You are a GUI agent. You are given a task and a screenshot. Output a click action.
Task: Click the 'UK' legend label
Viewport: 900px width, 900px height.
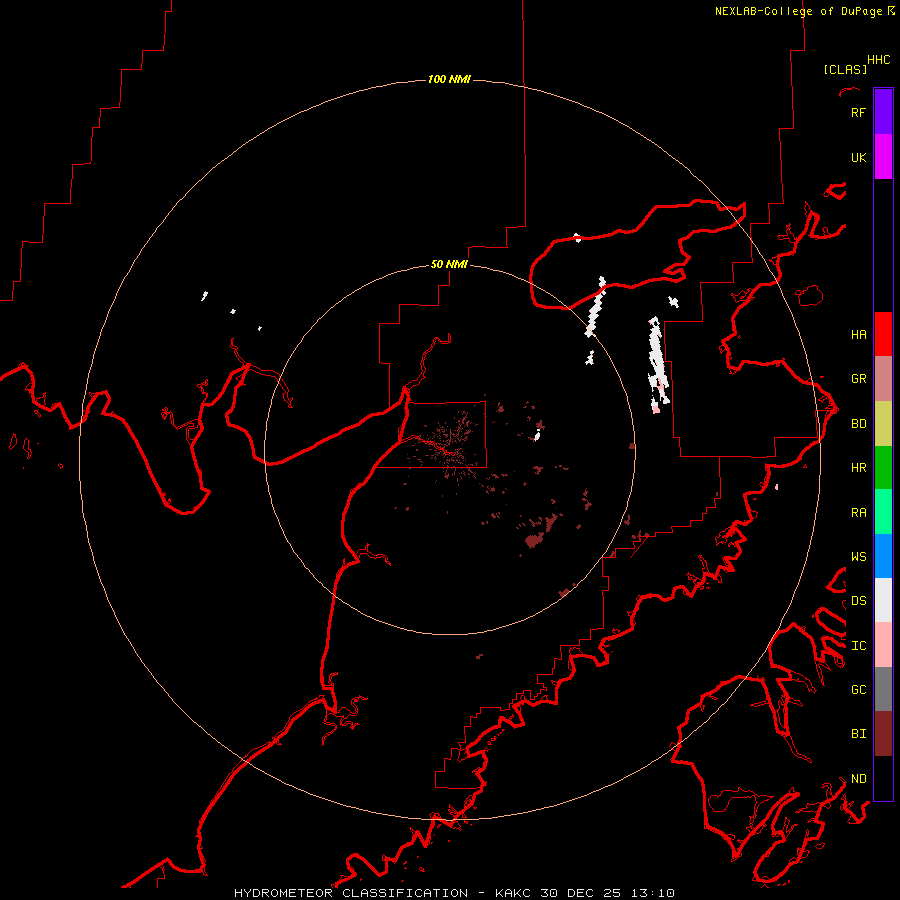[x=858, y=158]
